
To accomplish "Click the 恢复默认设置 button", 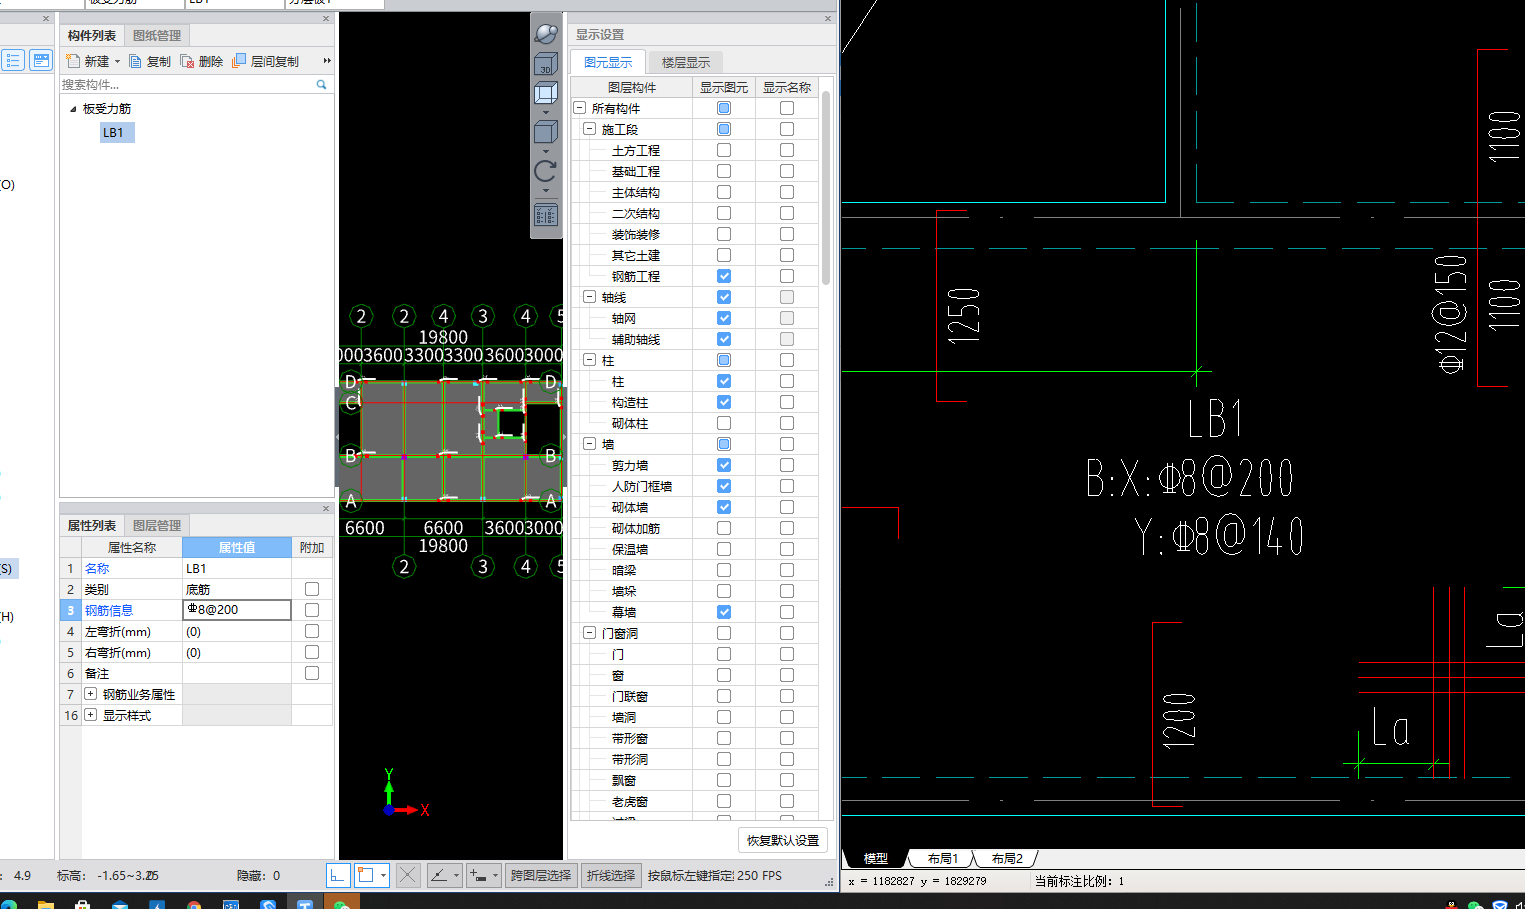I will [x=783, y=840].
